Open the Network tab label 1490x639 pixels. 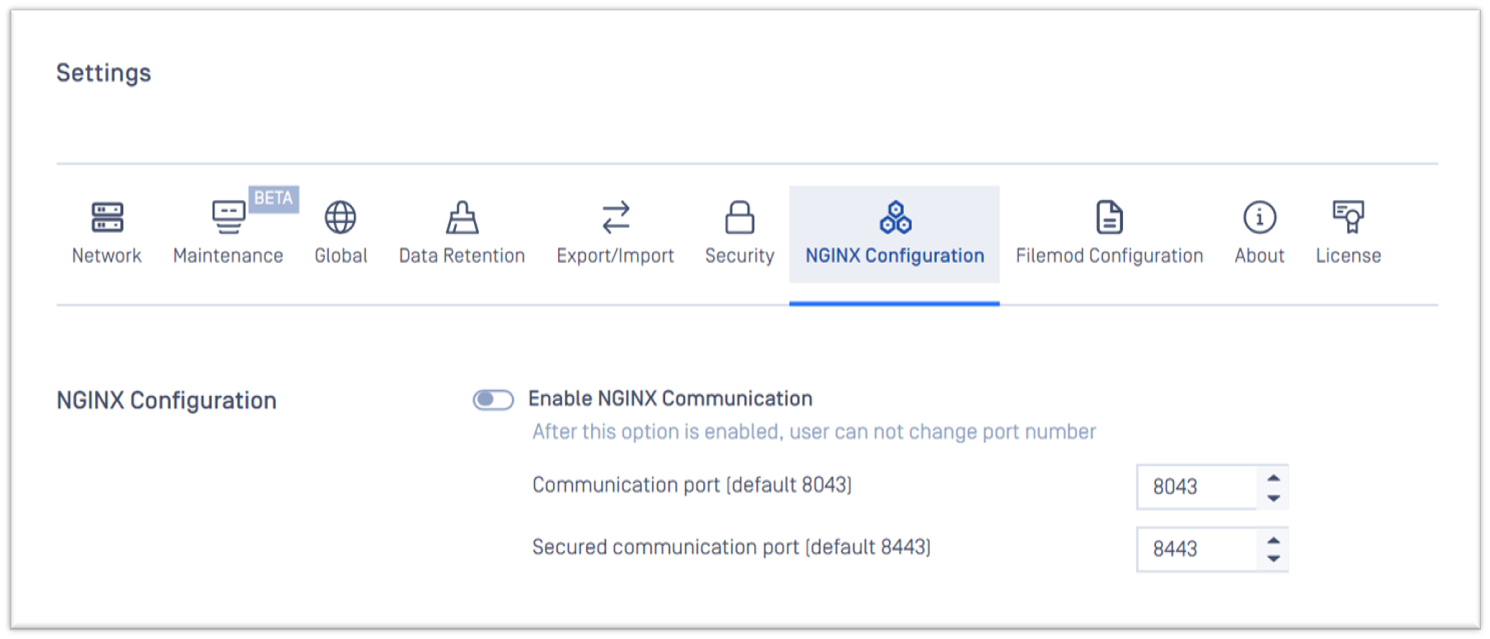point(107,256)
